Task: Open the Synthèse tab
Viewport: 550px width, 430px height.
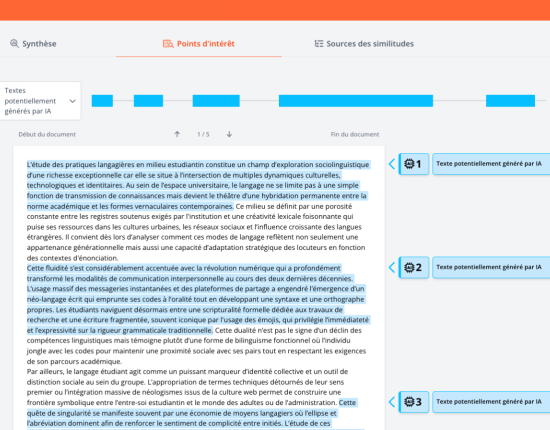Action: pos(33,43)
